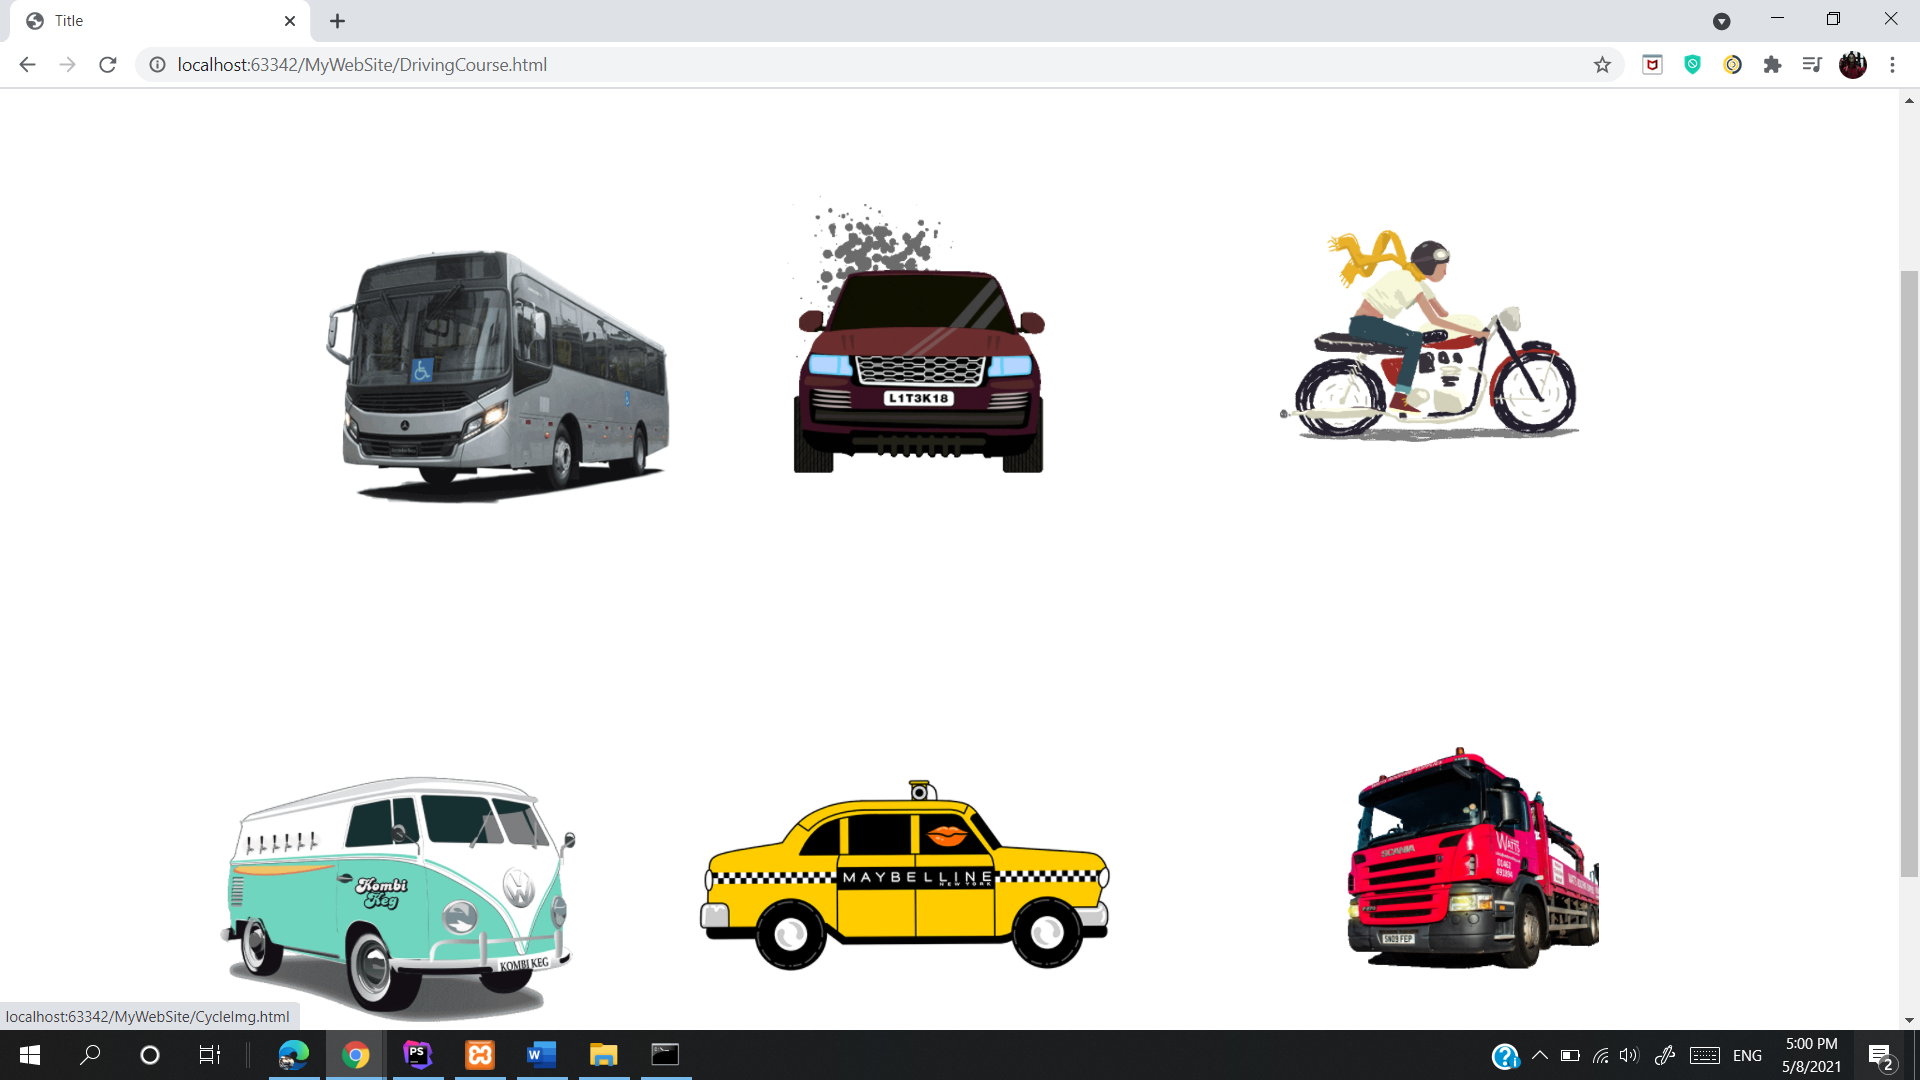
Task: Open the Windows Ink pen icon
Action: [1665, 1055]
